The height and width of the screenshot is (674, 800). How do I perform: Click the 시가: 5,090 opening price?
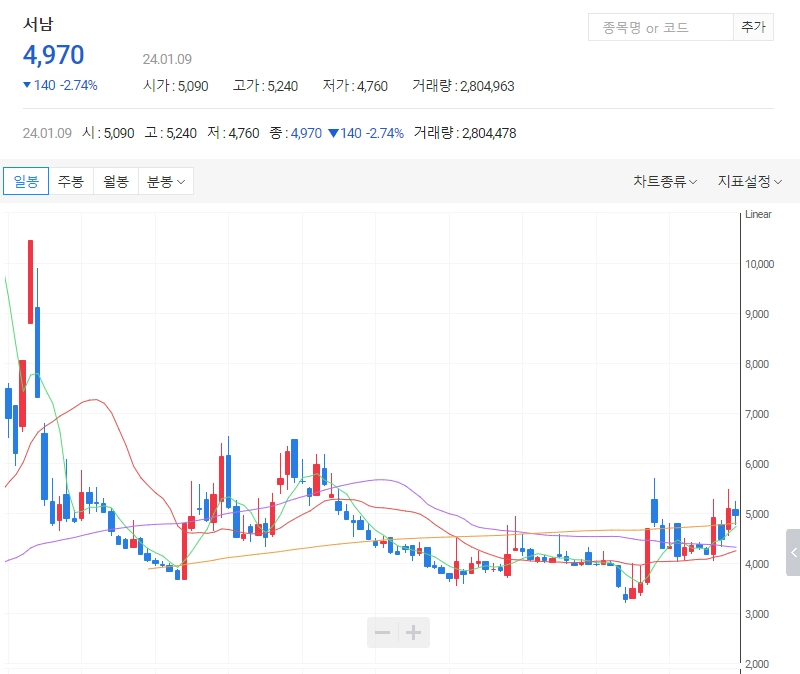[x=176, y=86]
